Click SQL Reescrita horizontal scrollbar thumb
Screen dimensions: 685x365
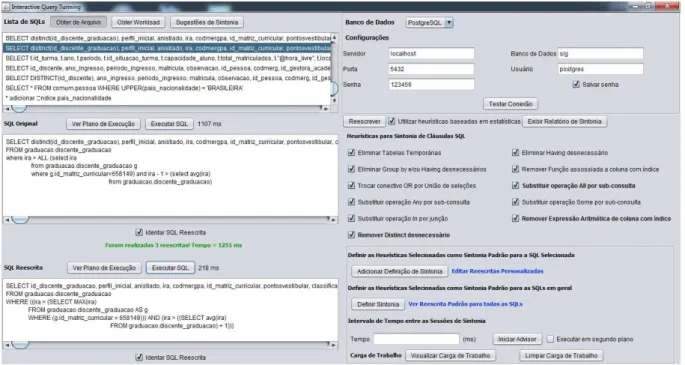(x=20, y=345)
